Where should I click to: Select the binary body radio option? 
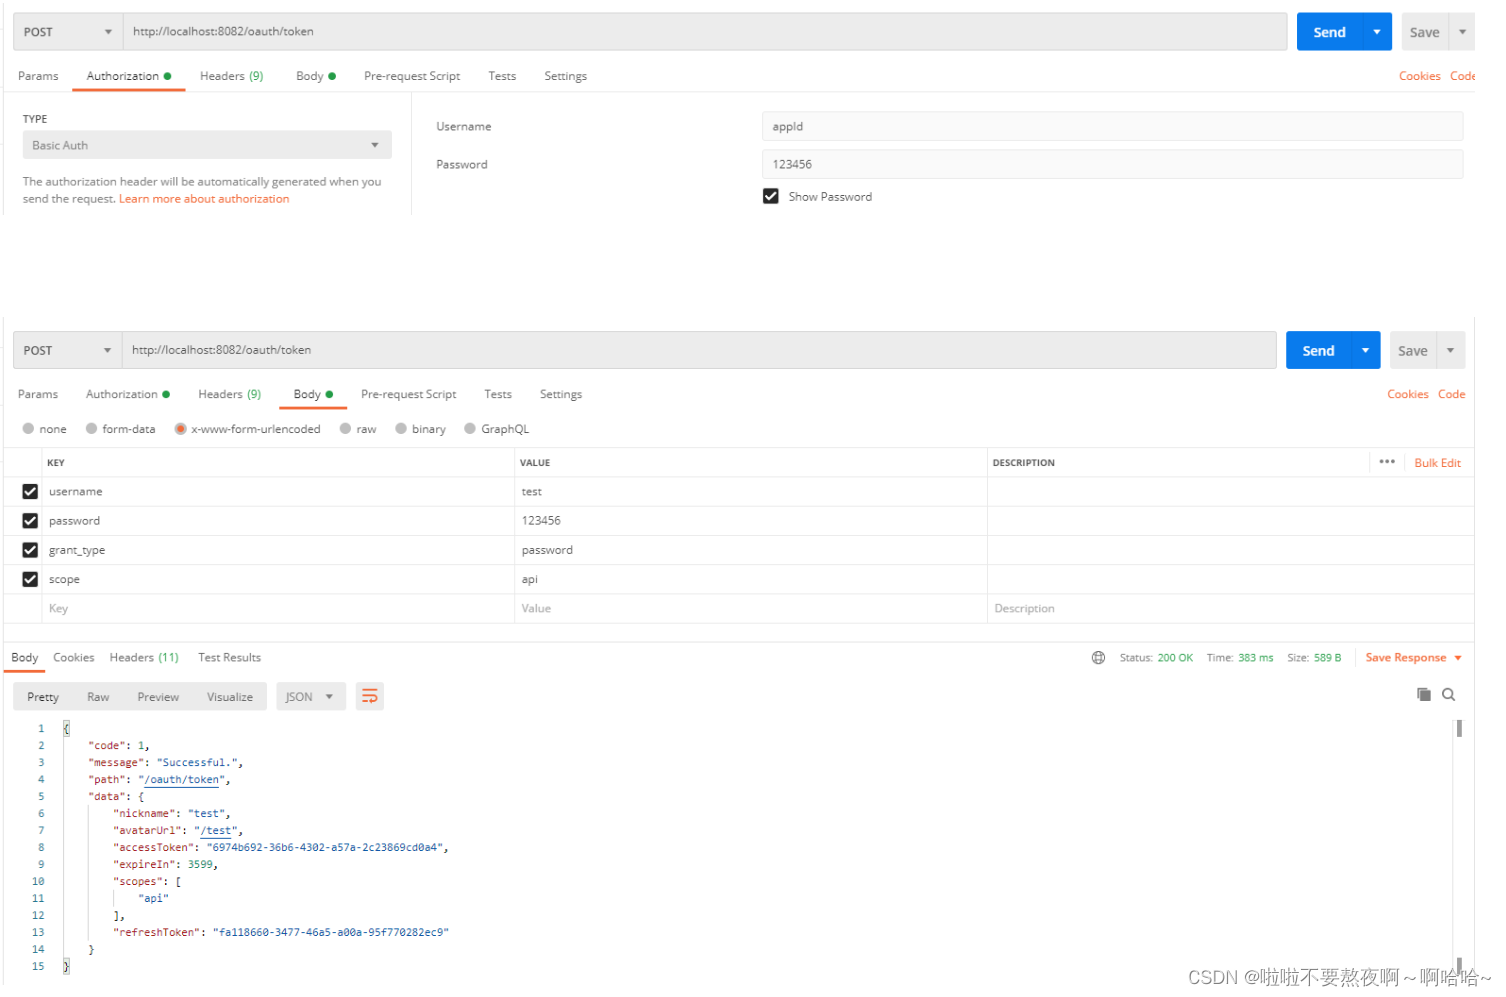pyautogui.click(x=401, y=429)
